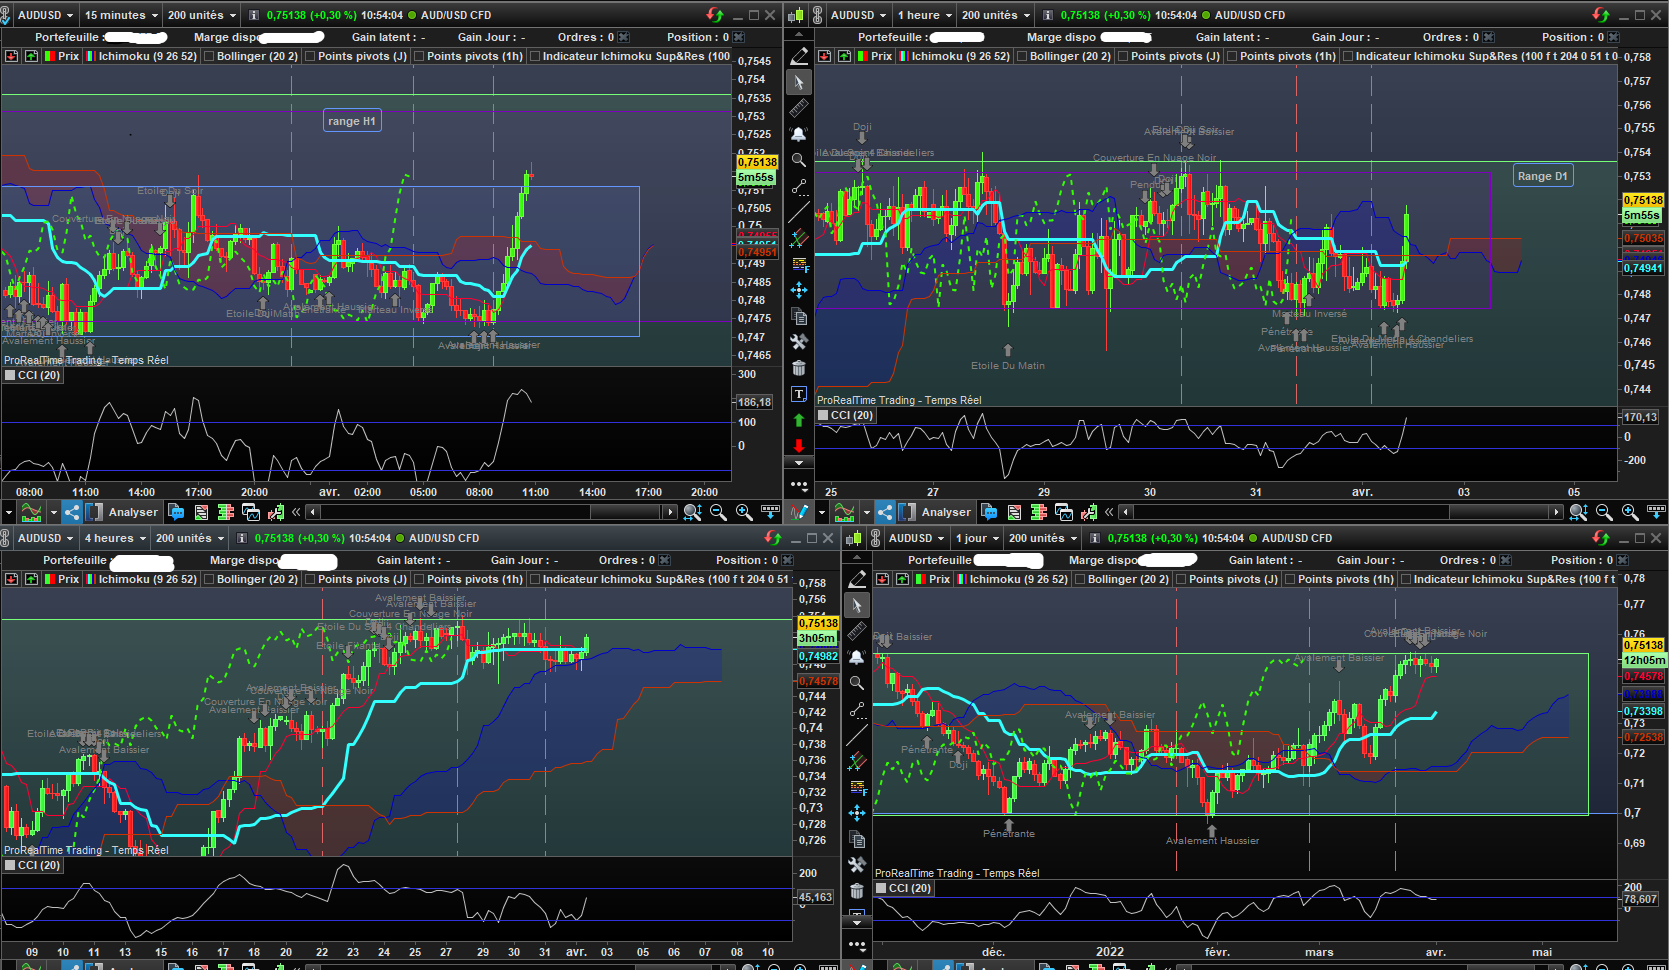Image resolution: width=1669 pixels, height=970 pixels.
Task: Click the share icon in the 15 minutes chart
Action: click(x=72, y=512)
